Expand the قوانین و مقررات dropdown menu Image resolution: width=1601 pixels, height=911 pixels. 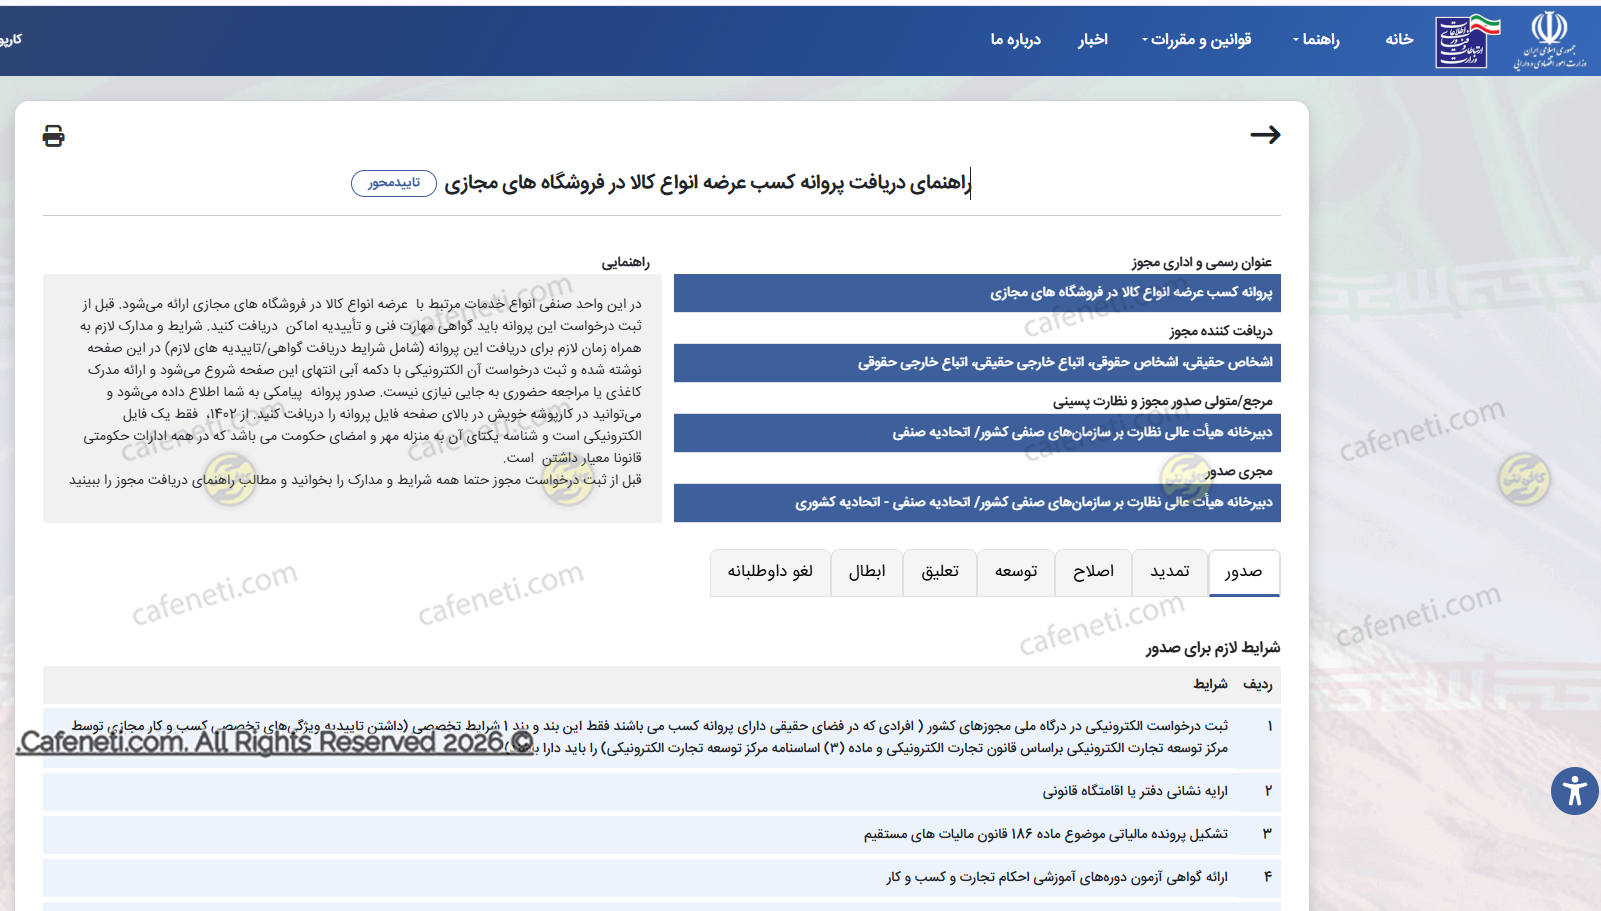tap(1196, 39)
